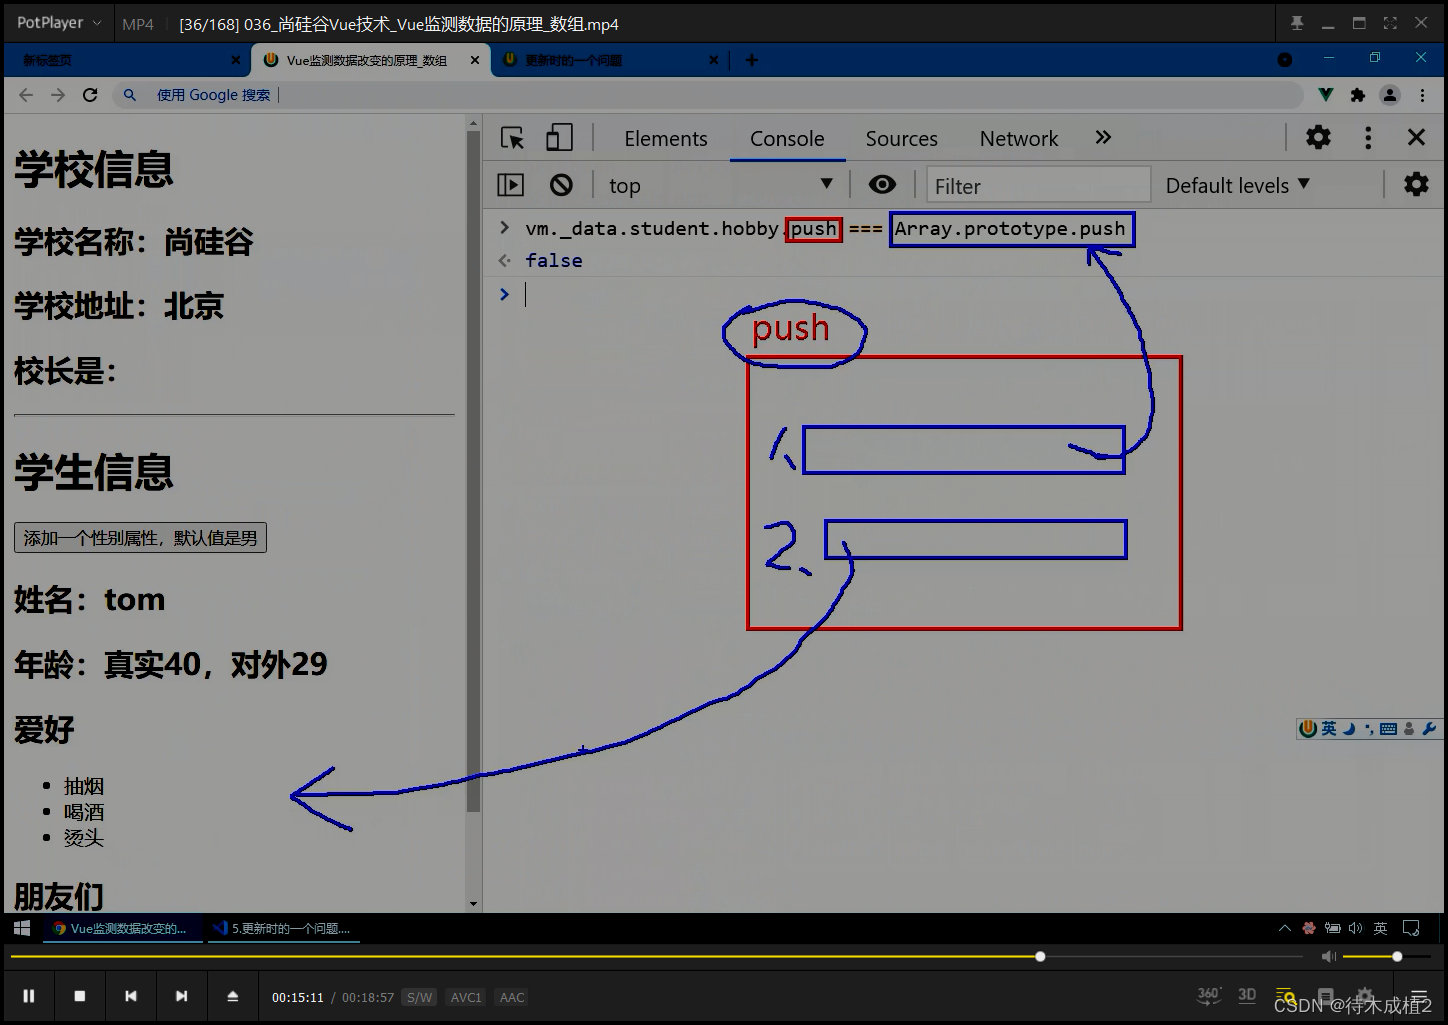
Task: Toggle the 360 degree video mode
Action: tap(1209, 995)
